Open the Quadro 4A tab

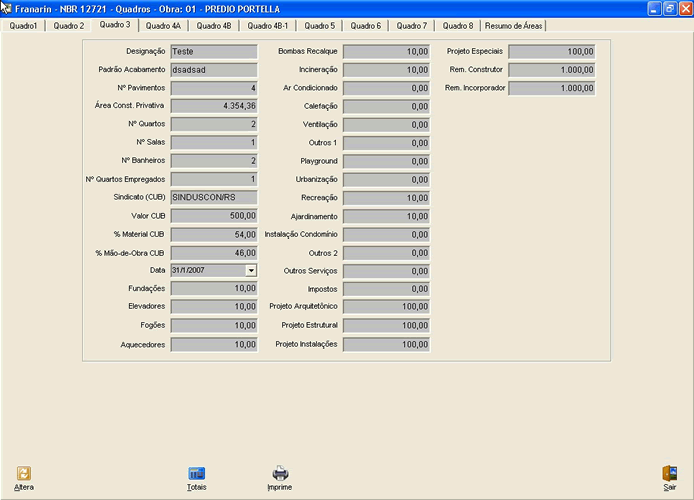[163, 26]
